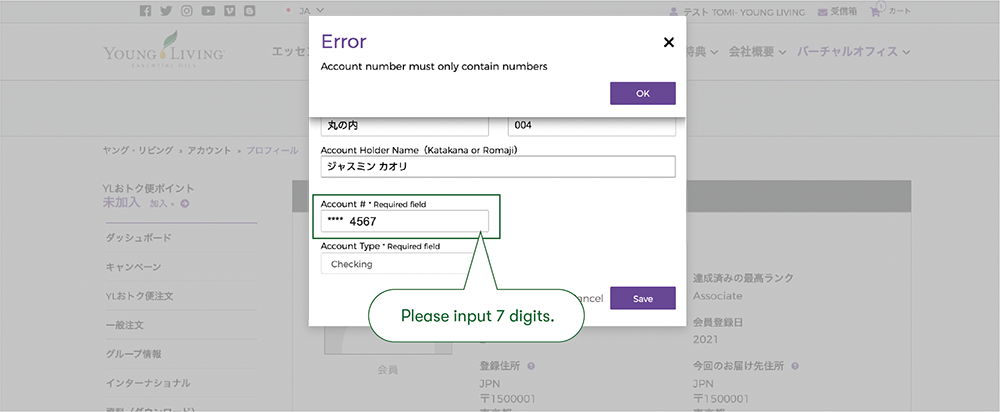
Task: Select ダッシュボード in the sidebar
Action: [x=138, y=238]
